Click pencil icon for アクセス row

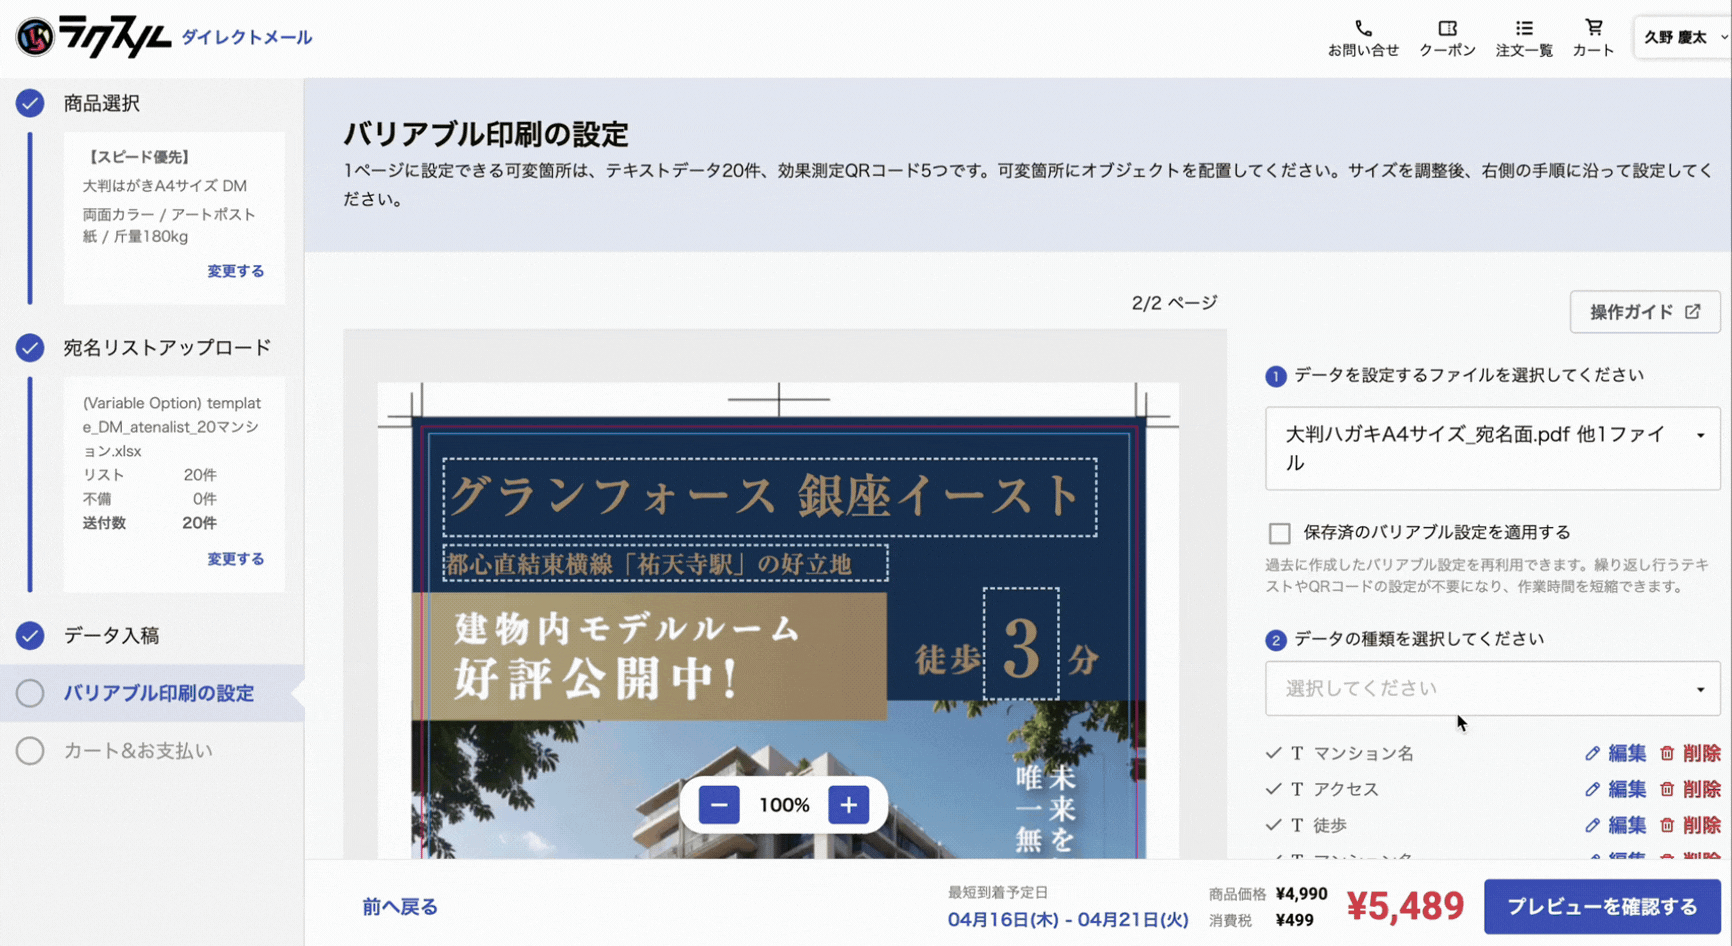pos(1592,789)
